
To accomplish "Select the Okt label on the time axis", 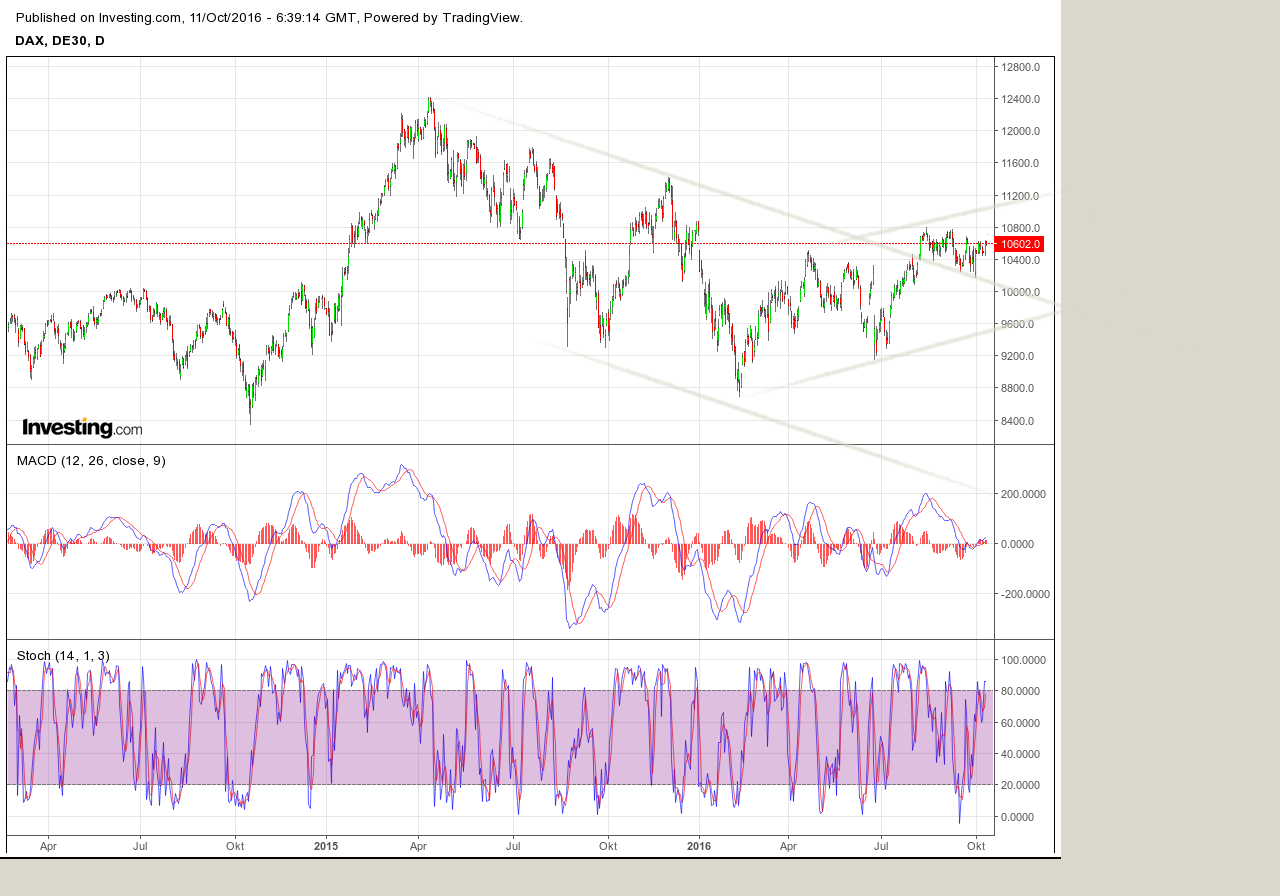I will pyautogui.click(x=977, y=846).
